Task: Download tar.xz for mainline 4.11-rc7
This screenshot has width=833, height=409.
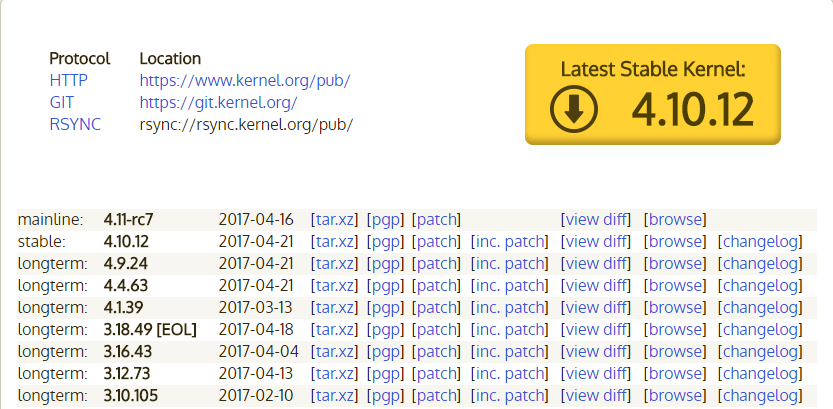Action: [335, 219]
